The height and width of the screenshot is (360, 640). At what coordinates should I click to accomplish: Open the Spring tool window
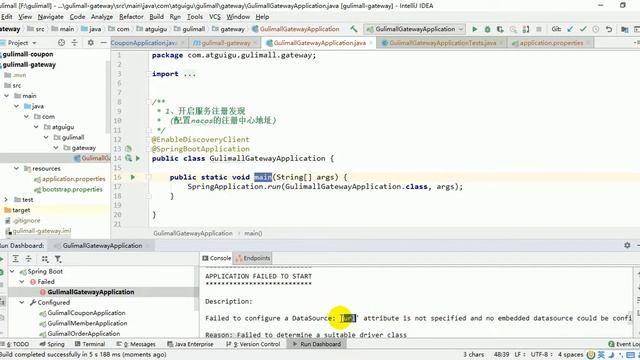point(52,344)
